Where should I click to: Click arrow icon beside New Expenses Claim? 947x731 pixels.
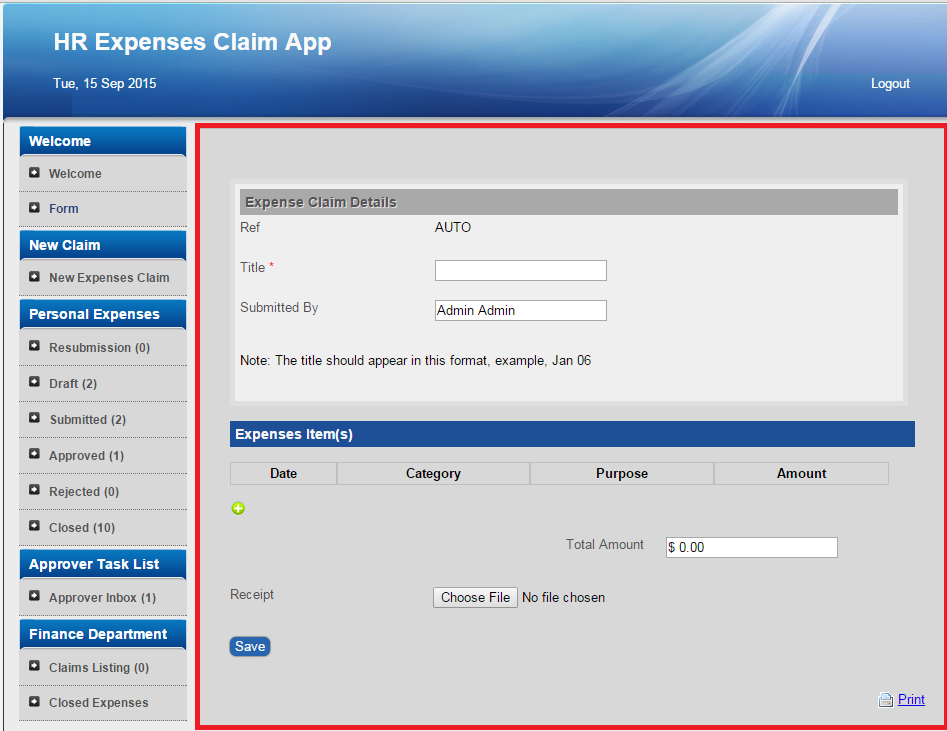click(35, 277)
